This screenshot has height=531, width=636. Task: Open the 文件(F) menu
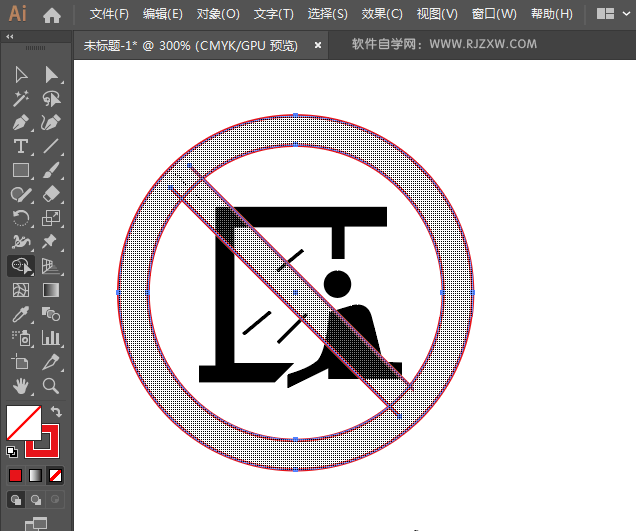click(109, 14)
